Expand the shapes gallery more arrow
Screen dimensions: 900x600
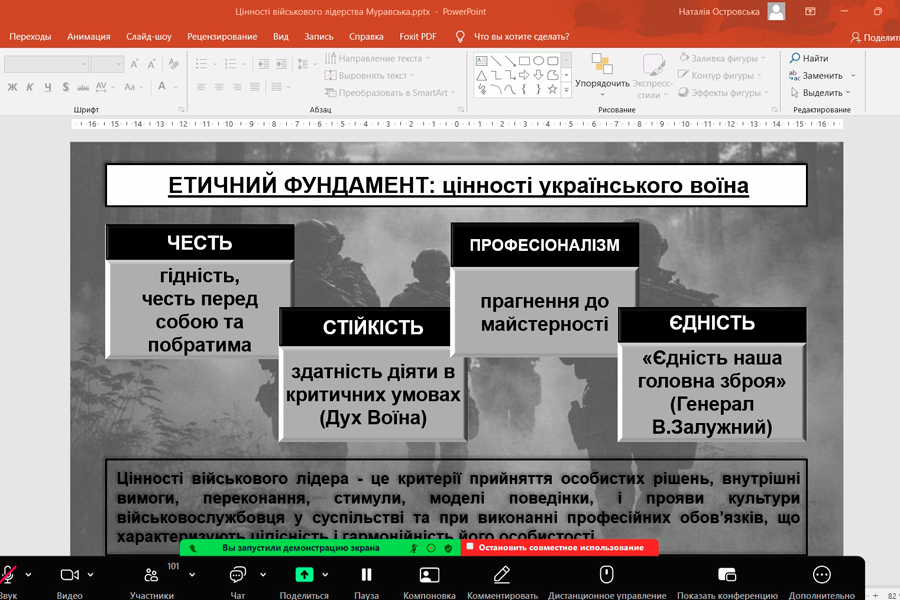[x=567, y=90]
